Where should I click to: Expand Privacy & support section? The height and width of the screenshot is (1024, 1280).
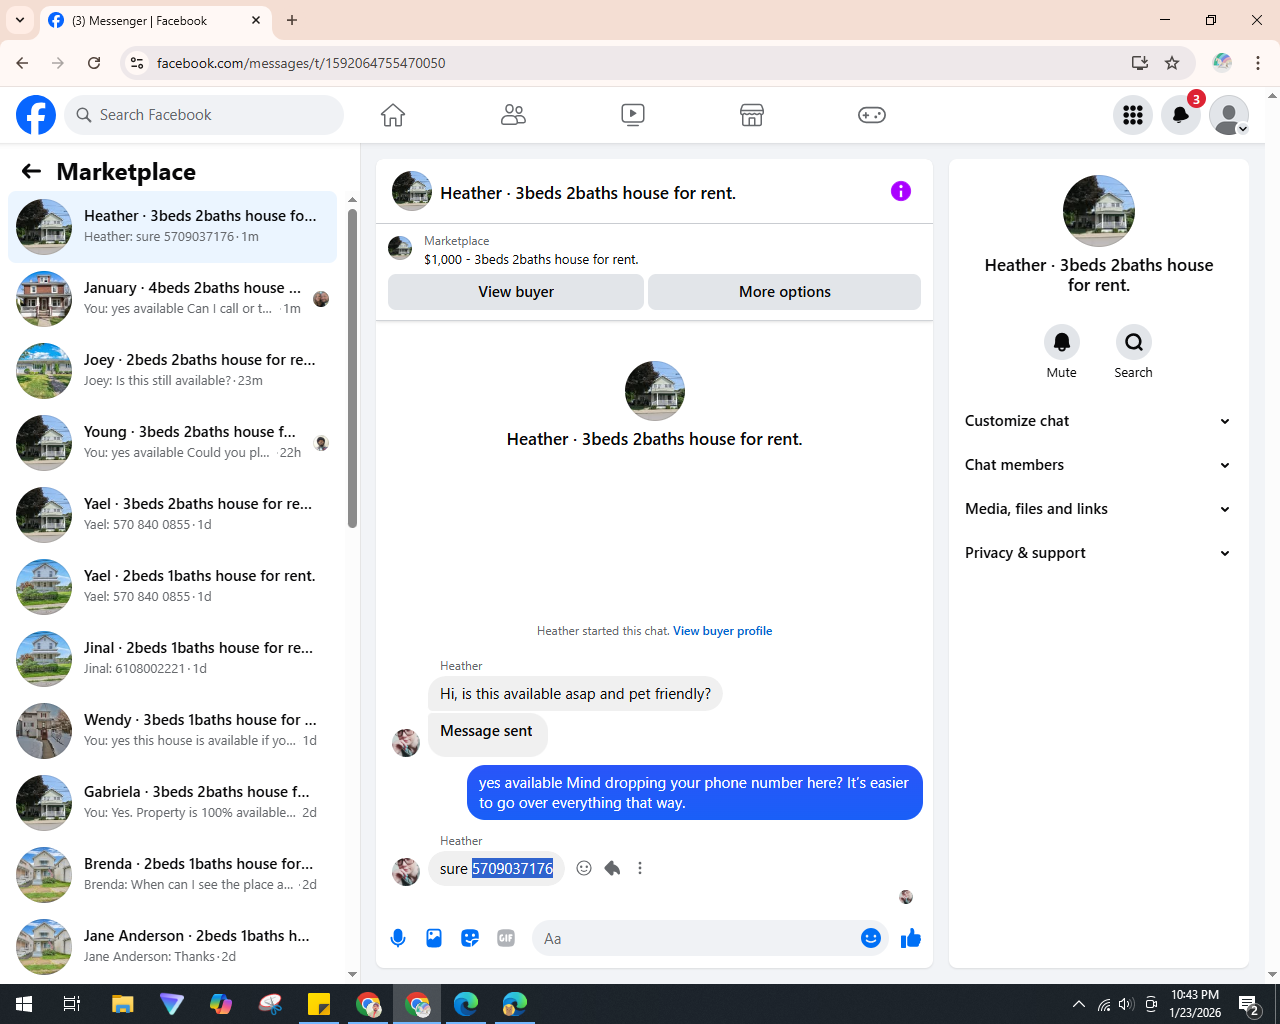[1098, 553]
